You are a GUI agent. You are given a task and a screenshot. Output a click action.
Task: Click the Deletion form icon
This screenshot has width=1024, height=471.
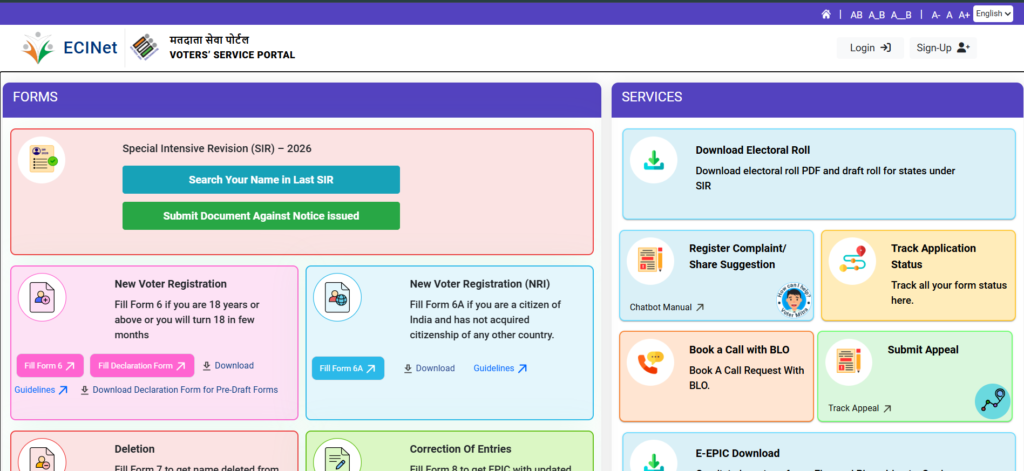click(x=42, y=457)
